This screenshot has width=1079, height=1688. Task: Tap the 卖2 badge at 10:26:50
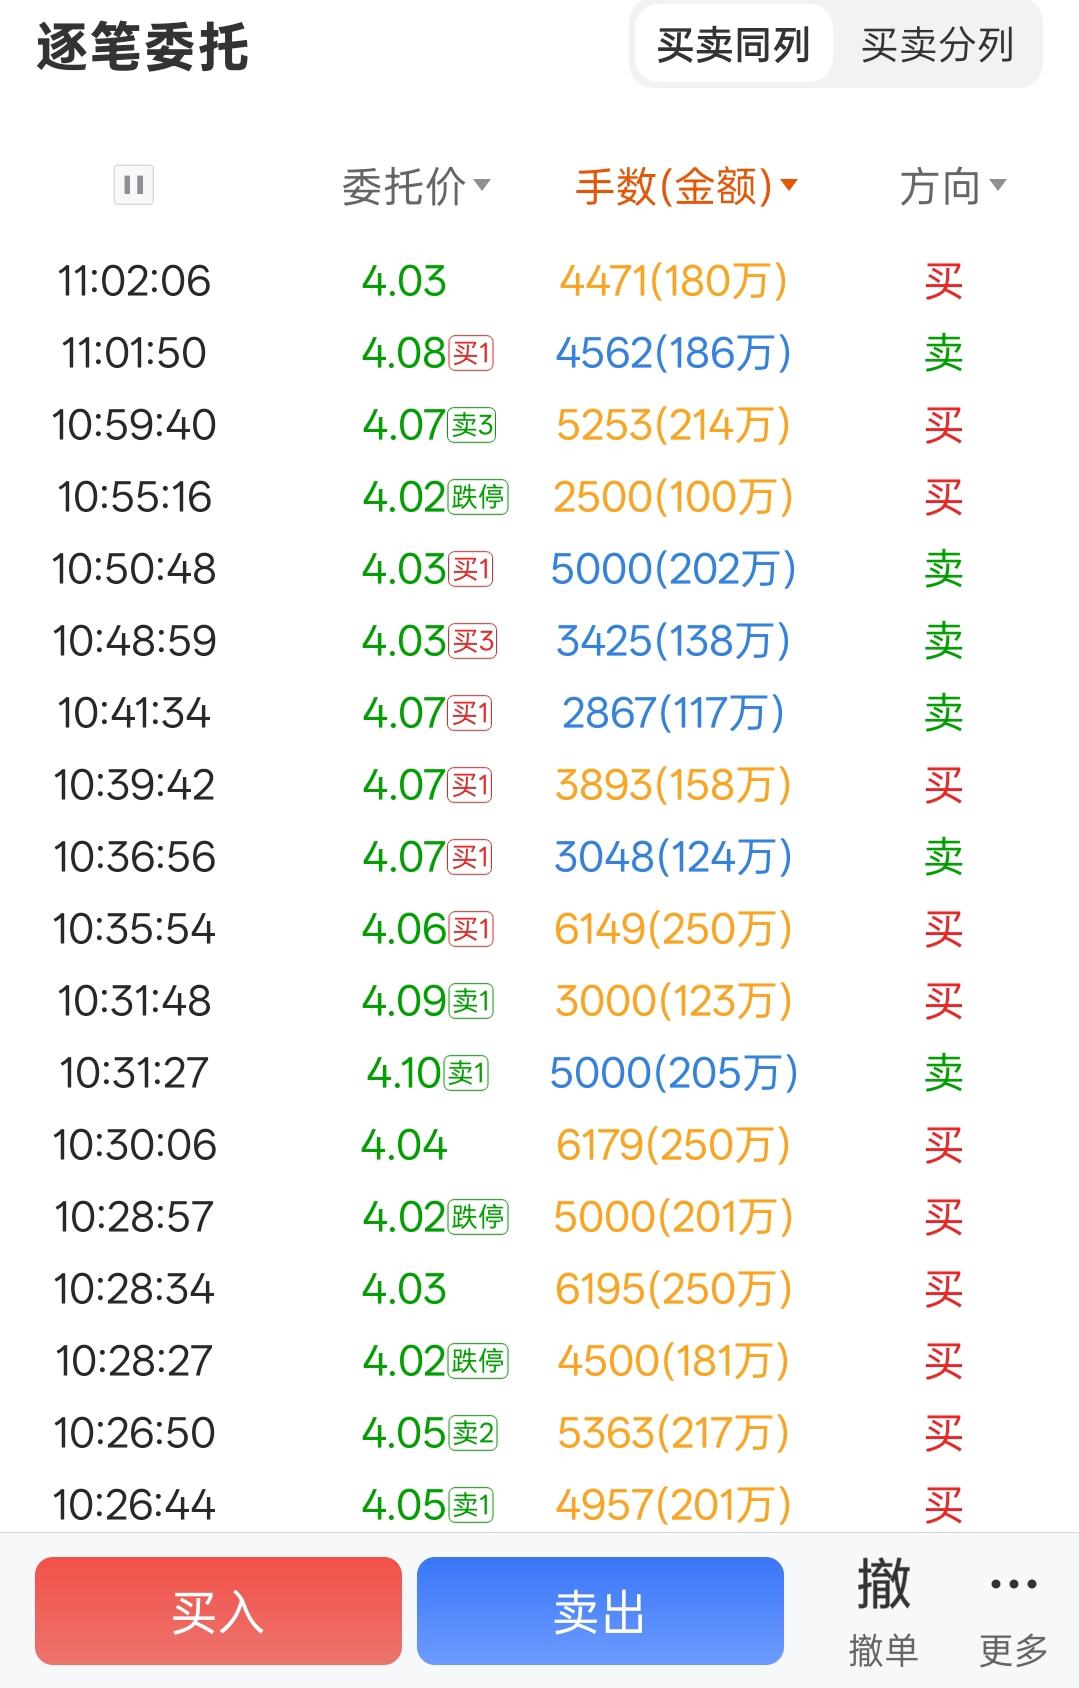click(x=472, y=1433)
